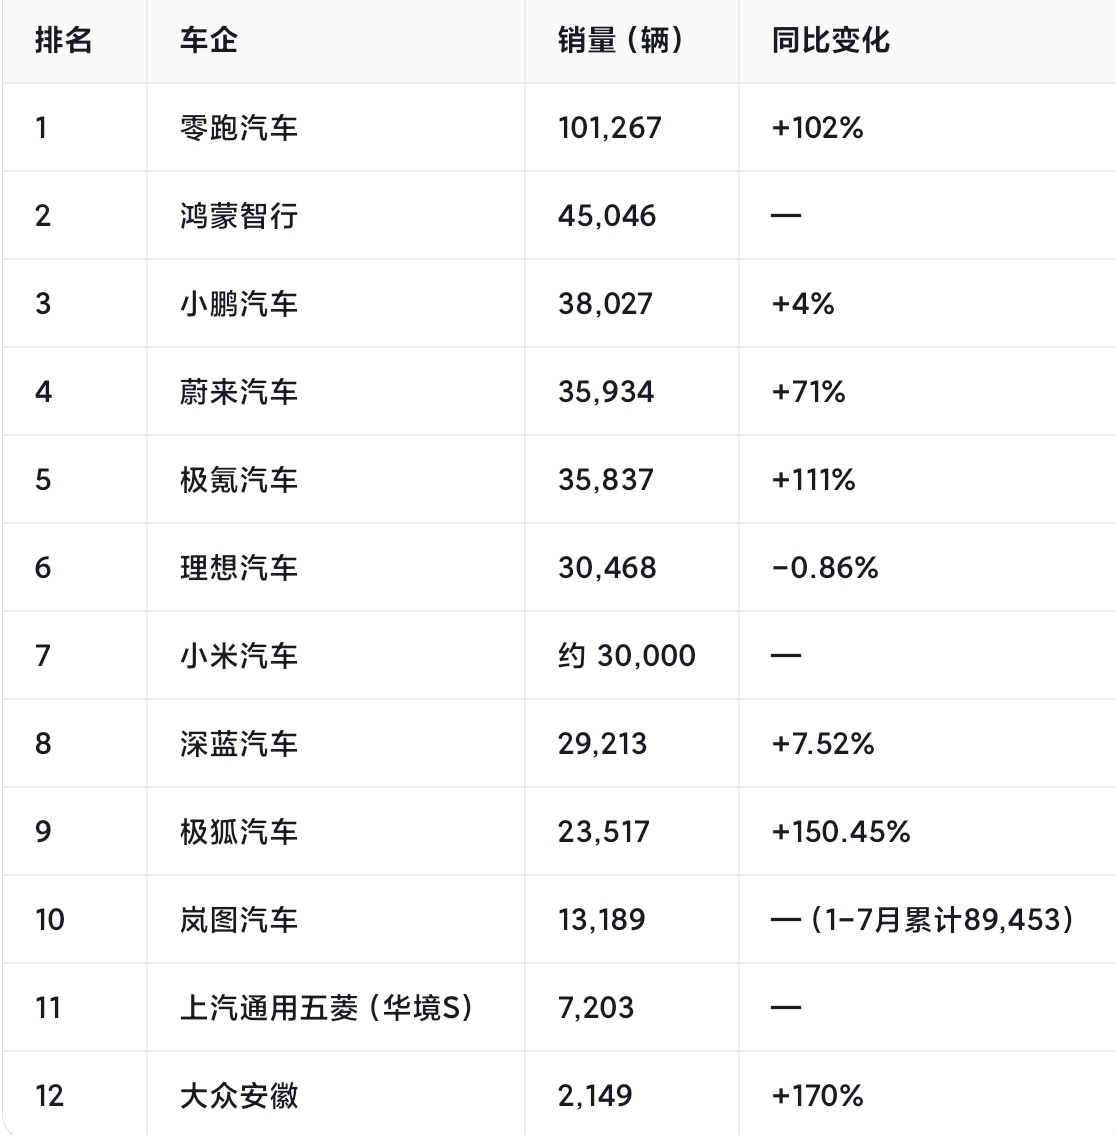Viewport: 1116px width, 1135px height.
Task: Click 小鹏汽车 in the table
Action: click(x=239, y=304)
